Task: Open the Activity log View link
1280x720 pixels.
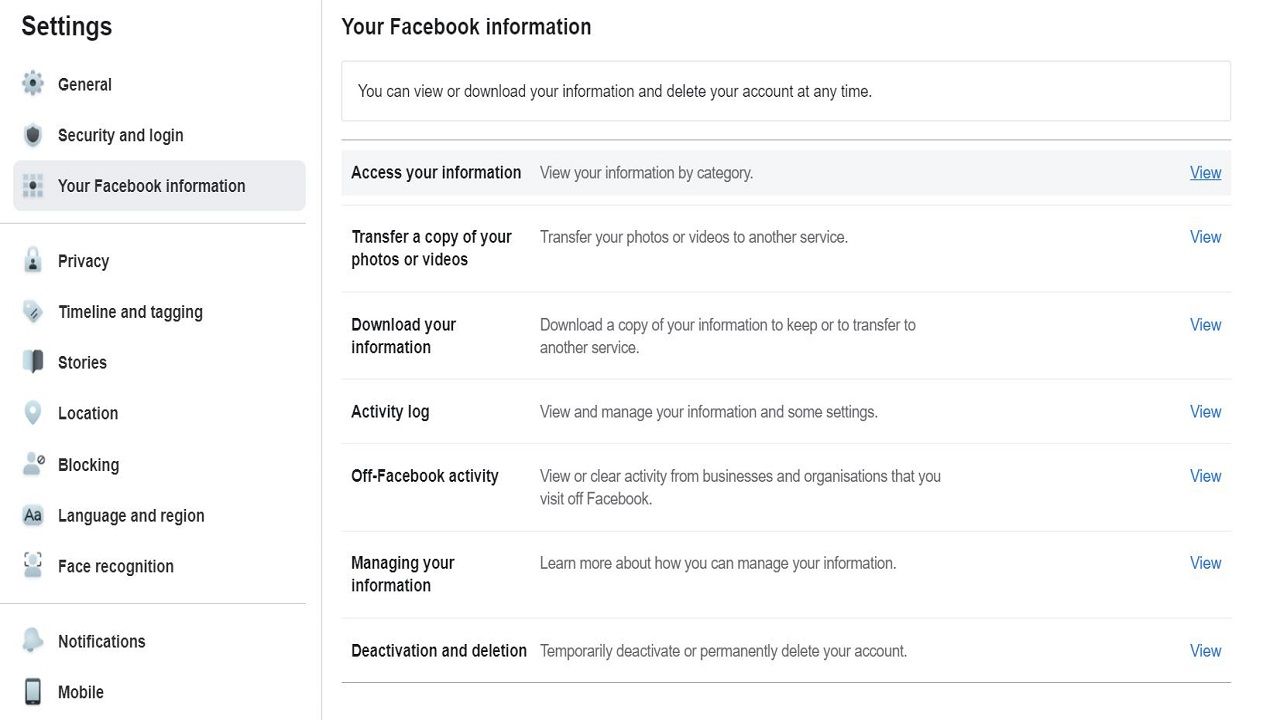Action: coord(1205,412)
